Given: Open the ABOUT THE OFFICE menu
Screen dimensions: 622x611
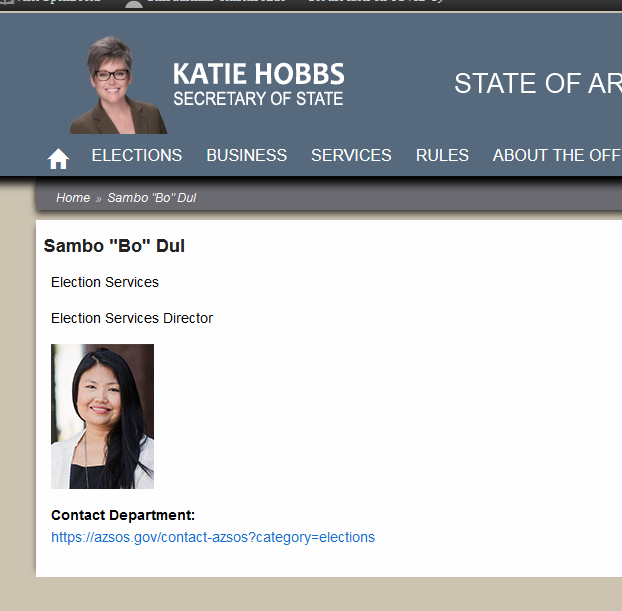Looking at the screenshot, I should coord(557,155).
